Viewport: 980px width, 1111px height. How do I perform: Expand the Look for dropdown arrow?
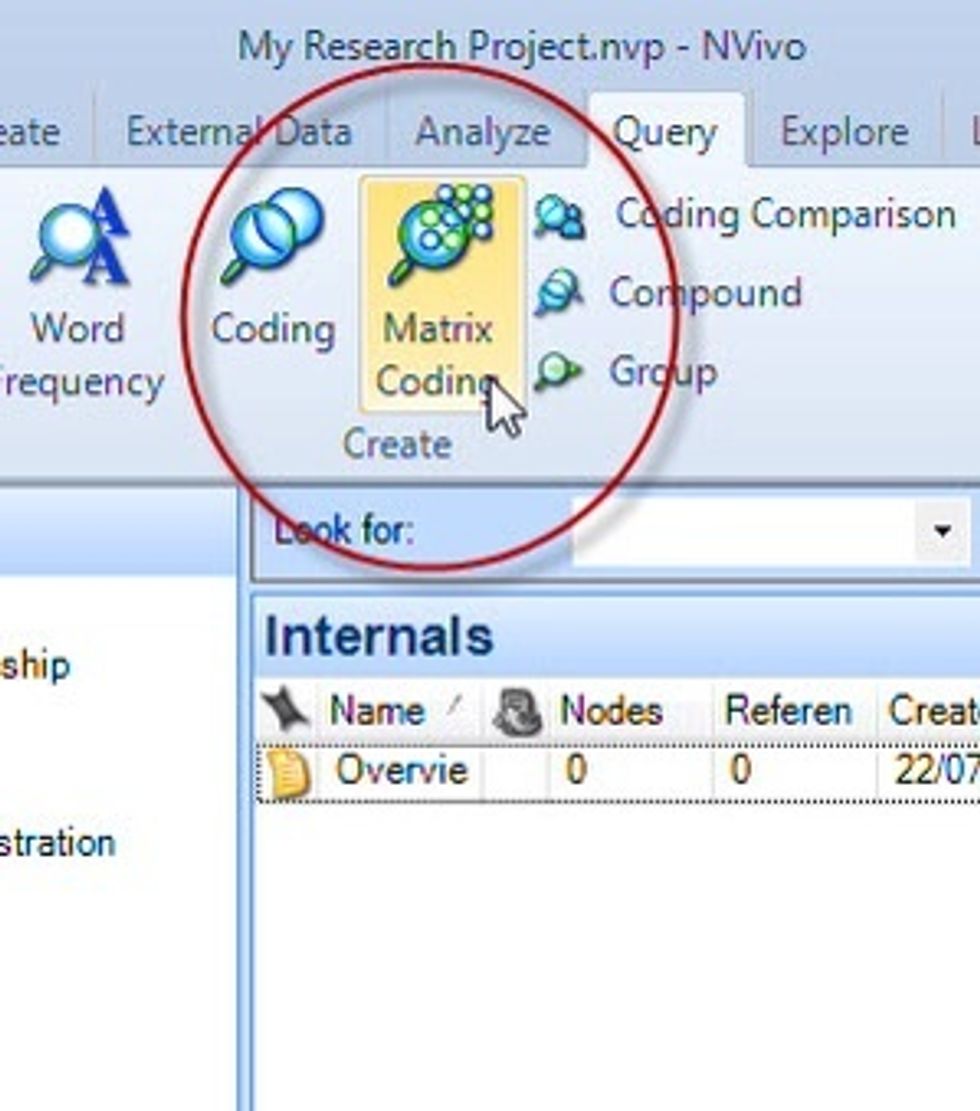pyautogui.click(x=942, y=531)
